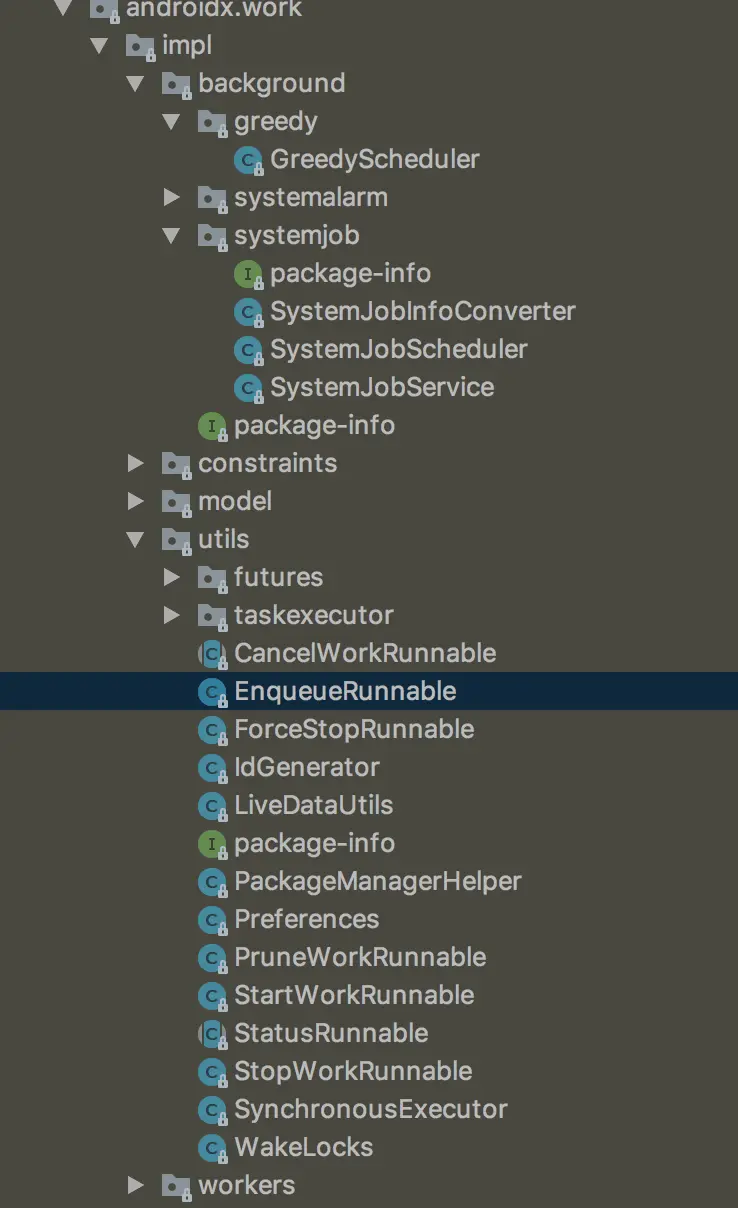The height and width of the screenshot is (1208, 738).
Task: Expand the workers package arrow
Action: pyautogui.click(x=136, y=1186)
